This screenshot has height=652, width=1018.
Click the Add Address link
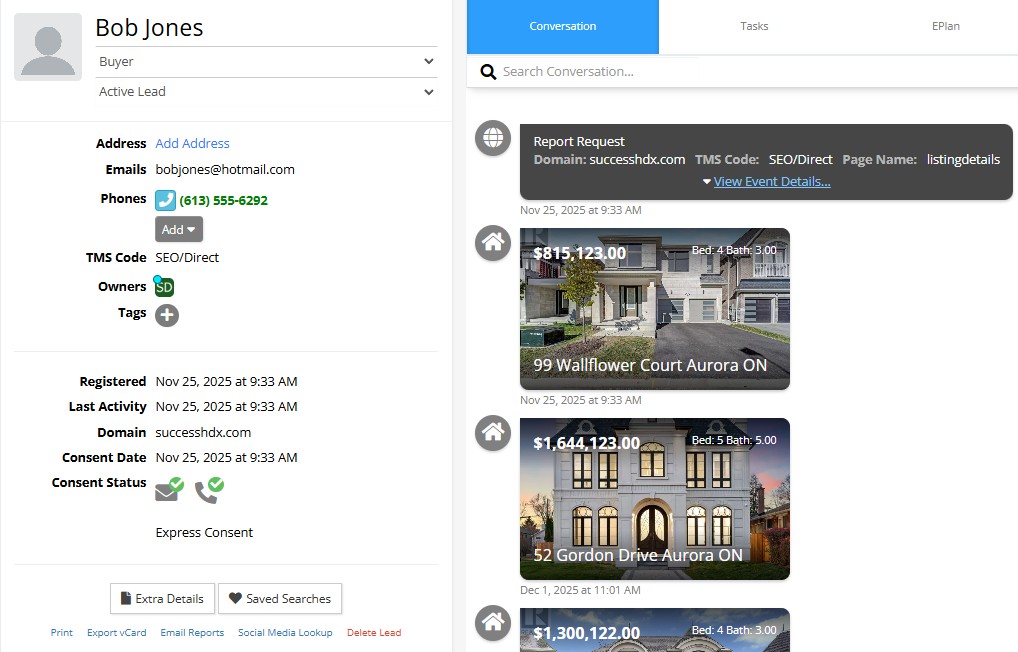(192, 144)
